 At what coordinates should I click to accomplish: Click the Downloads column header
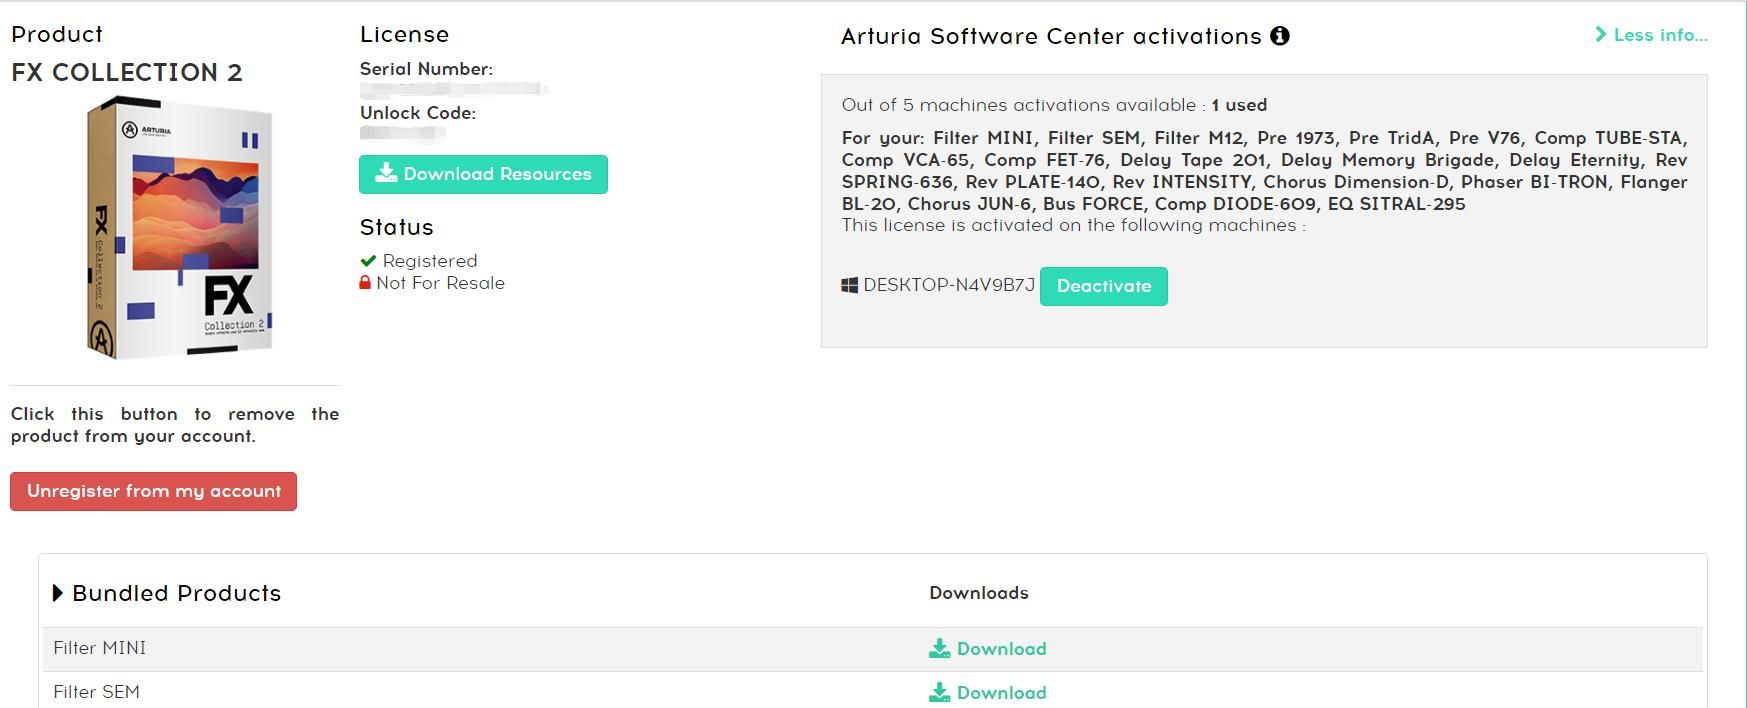point(978,593)
